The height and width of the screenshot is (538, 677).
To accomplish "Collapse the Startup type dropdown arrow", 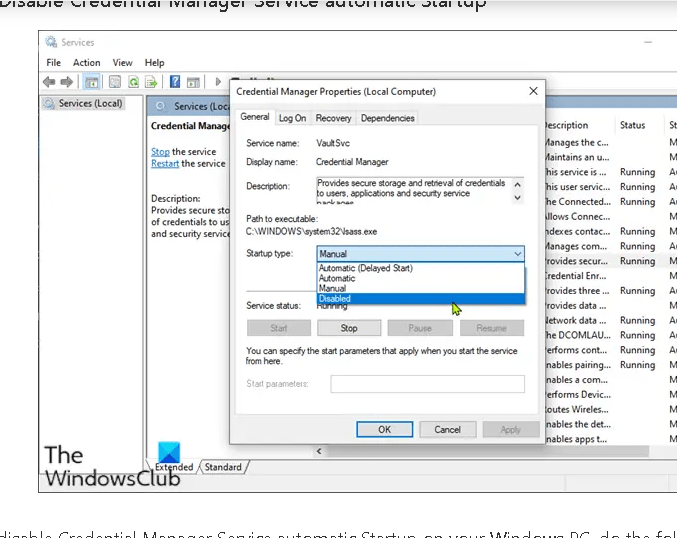I will (x=517, y=254).
